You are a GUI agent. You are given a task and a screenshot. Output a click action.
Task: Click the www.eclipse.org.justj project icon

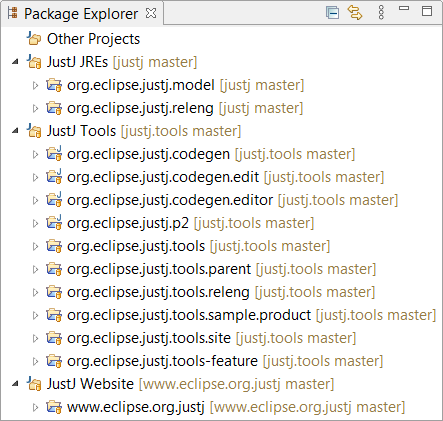[x=54, y=407]
